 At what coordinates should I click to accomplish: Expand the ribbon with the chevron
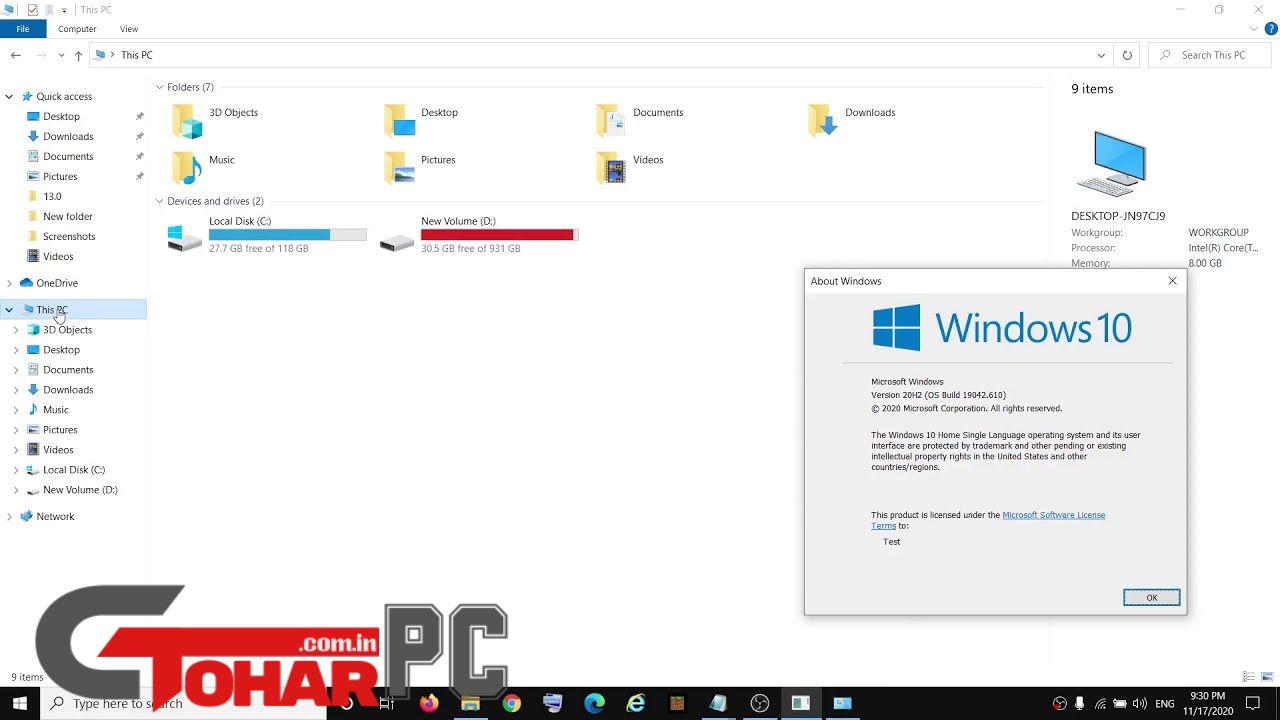[1252, 29]
